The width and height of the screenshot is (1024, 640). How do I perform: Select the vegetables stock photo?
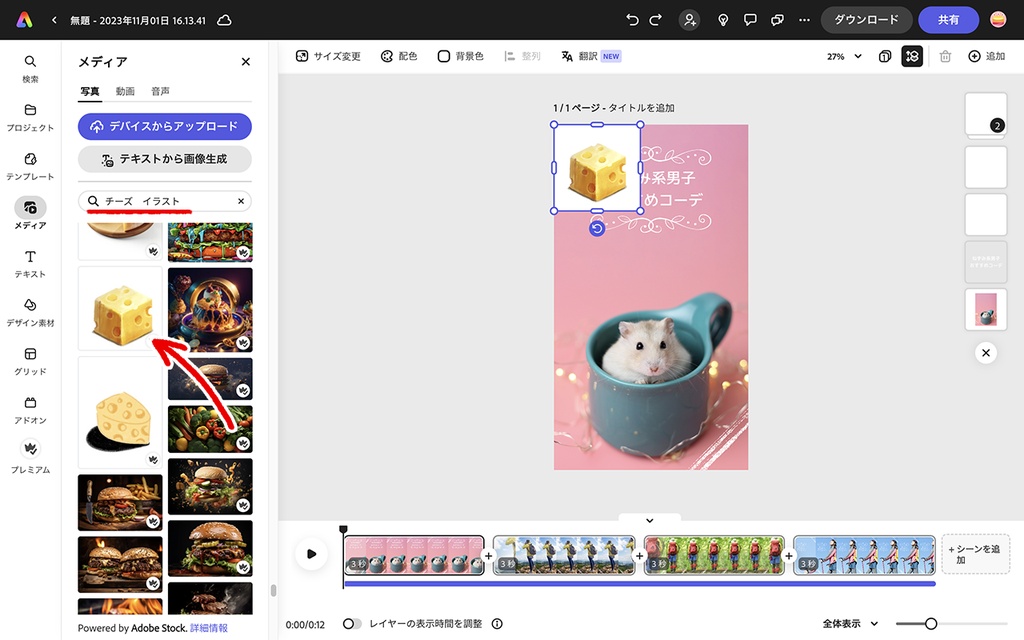tap(210, 429)
